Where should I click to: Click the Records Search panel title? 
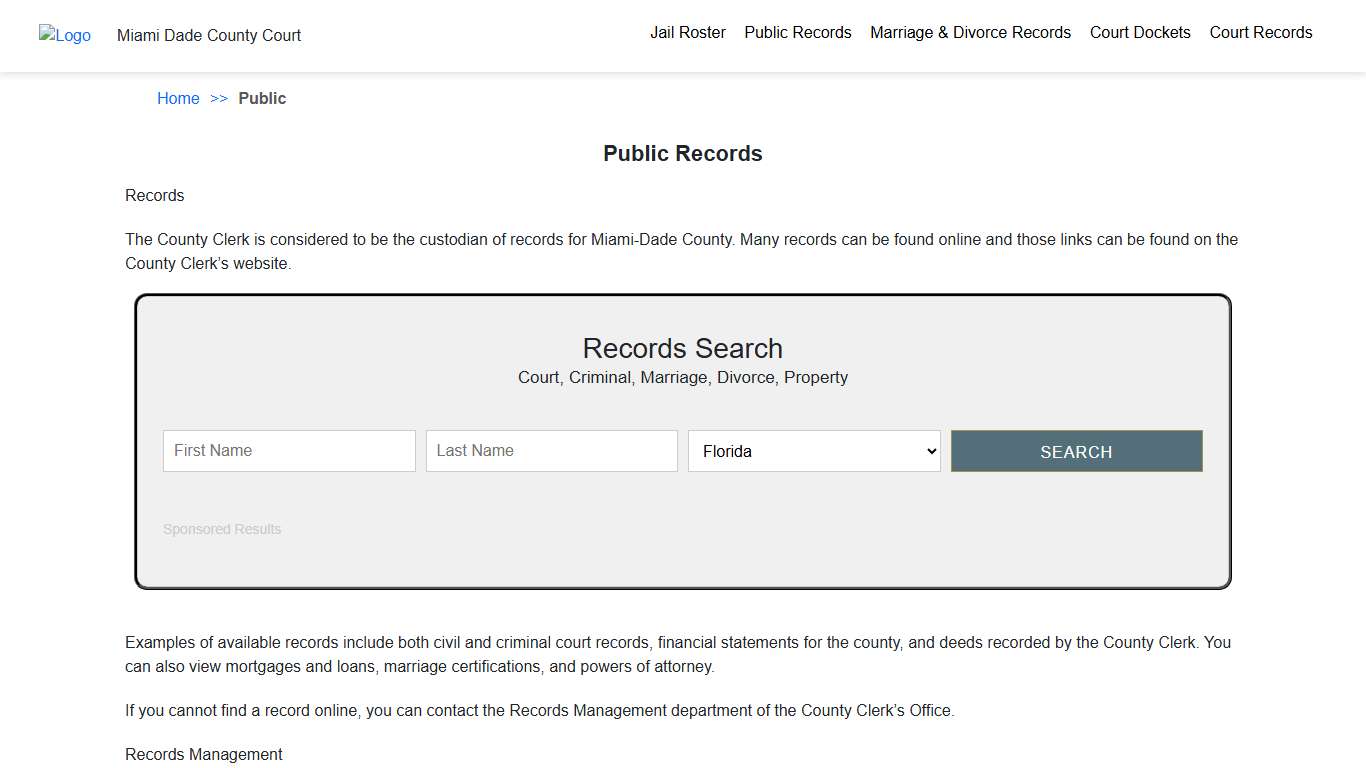tap(683, 348)
